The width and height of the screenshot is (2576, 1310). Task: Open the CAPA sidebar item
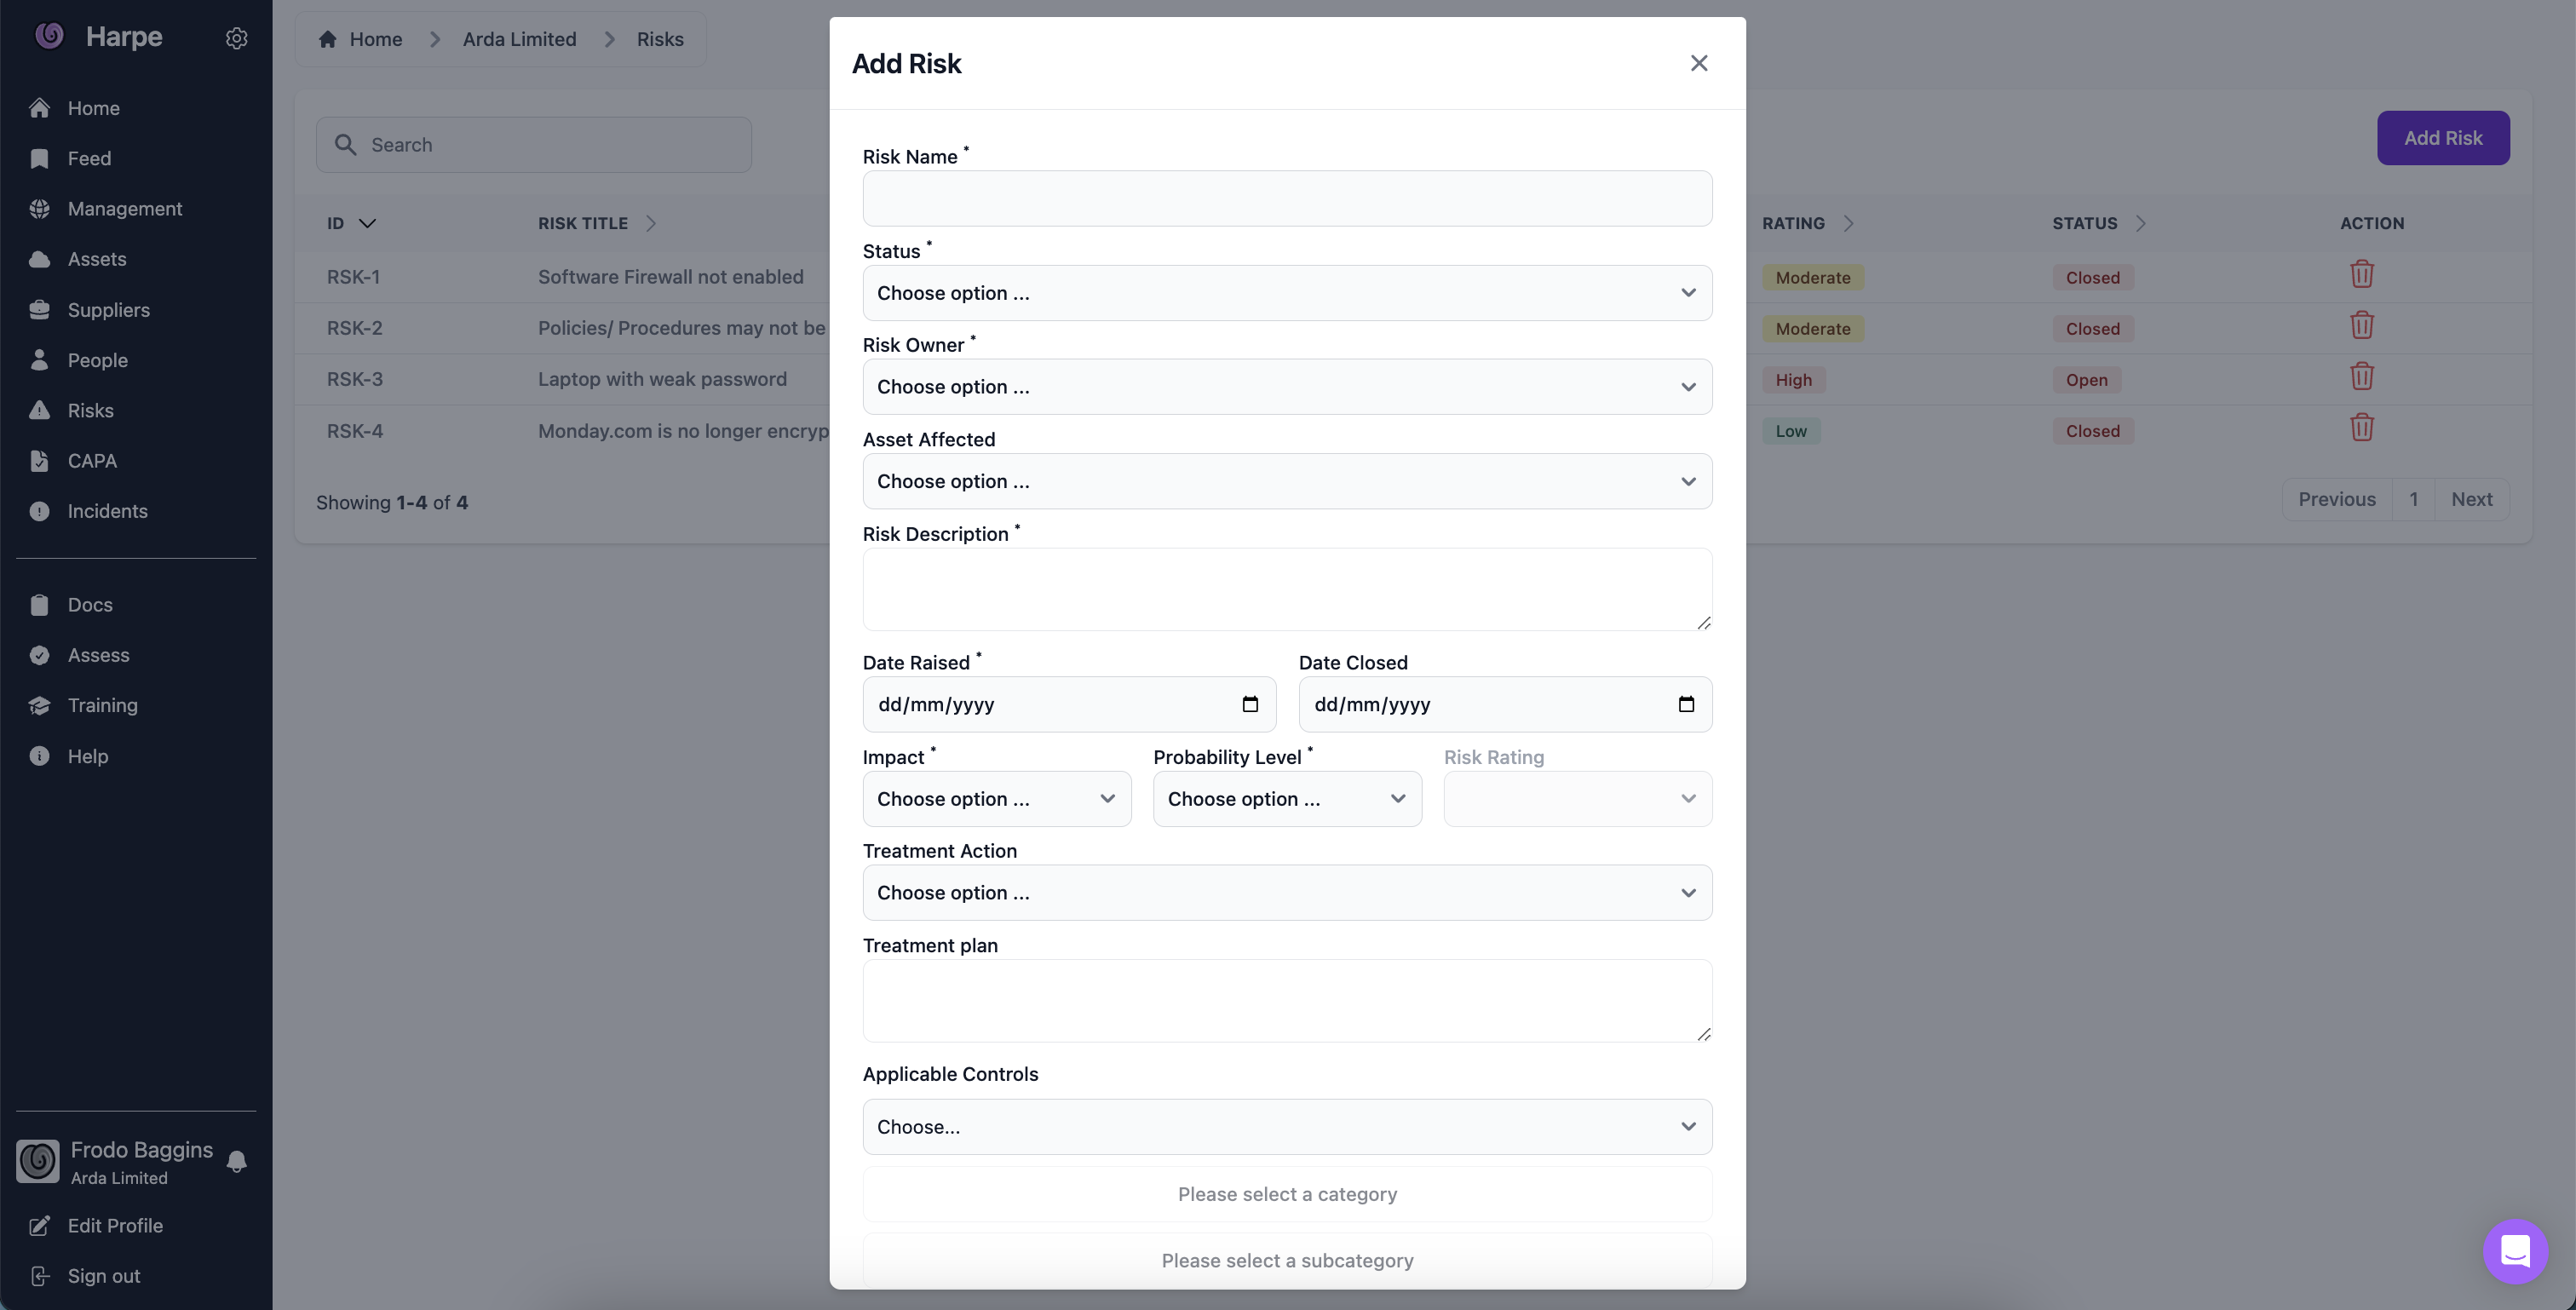pyautogui.click(x=92, y=461)
